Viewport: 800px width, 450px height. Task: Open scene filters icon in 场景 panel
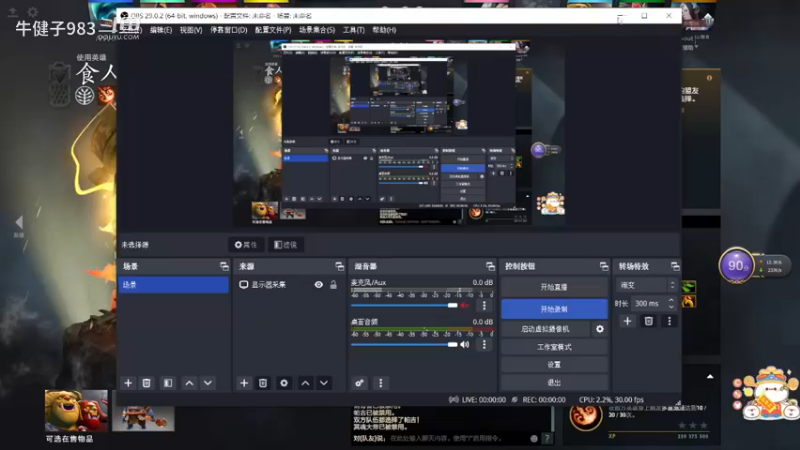pos(168,383)
